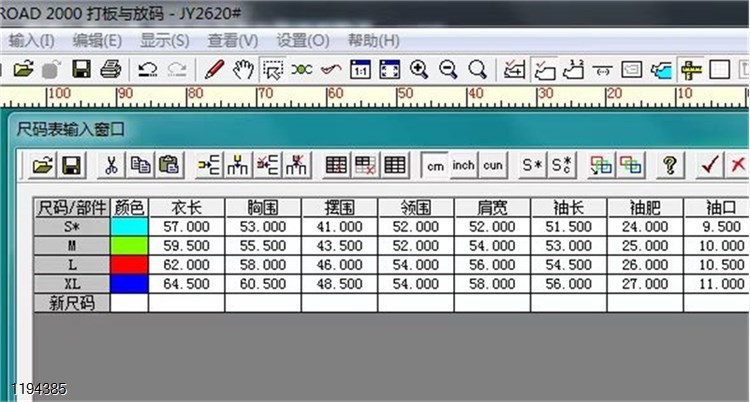Click the scissors cut icon in size table
The width and height of the screenshot is (750, 402).
click(x=112, y=165)
